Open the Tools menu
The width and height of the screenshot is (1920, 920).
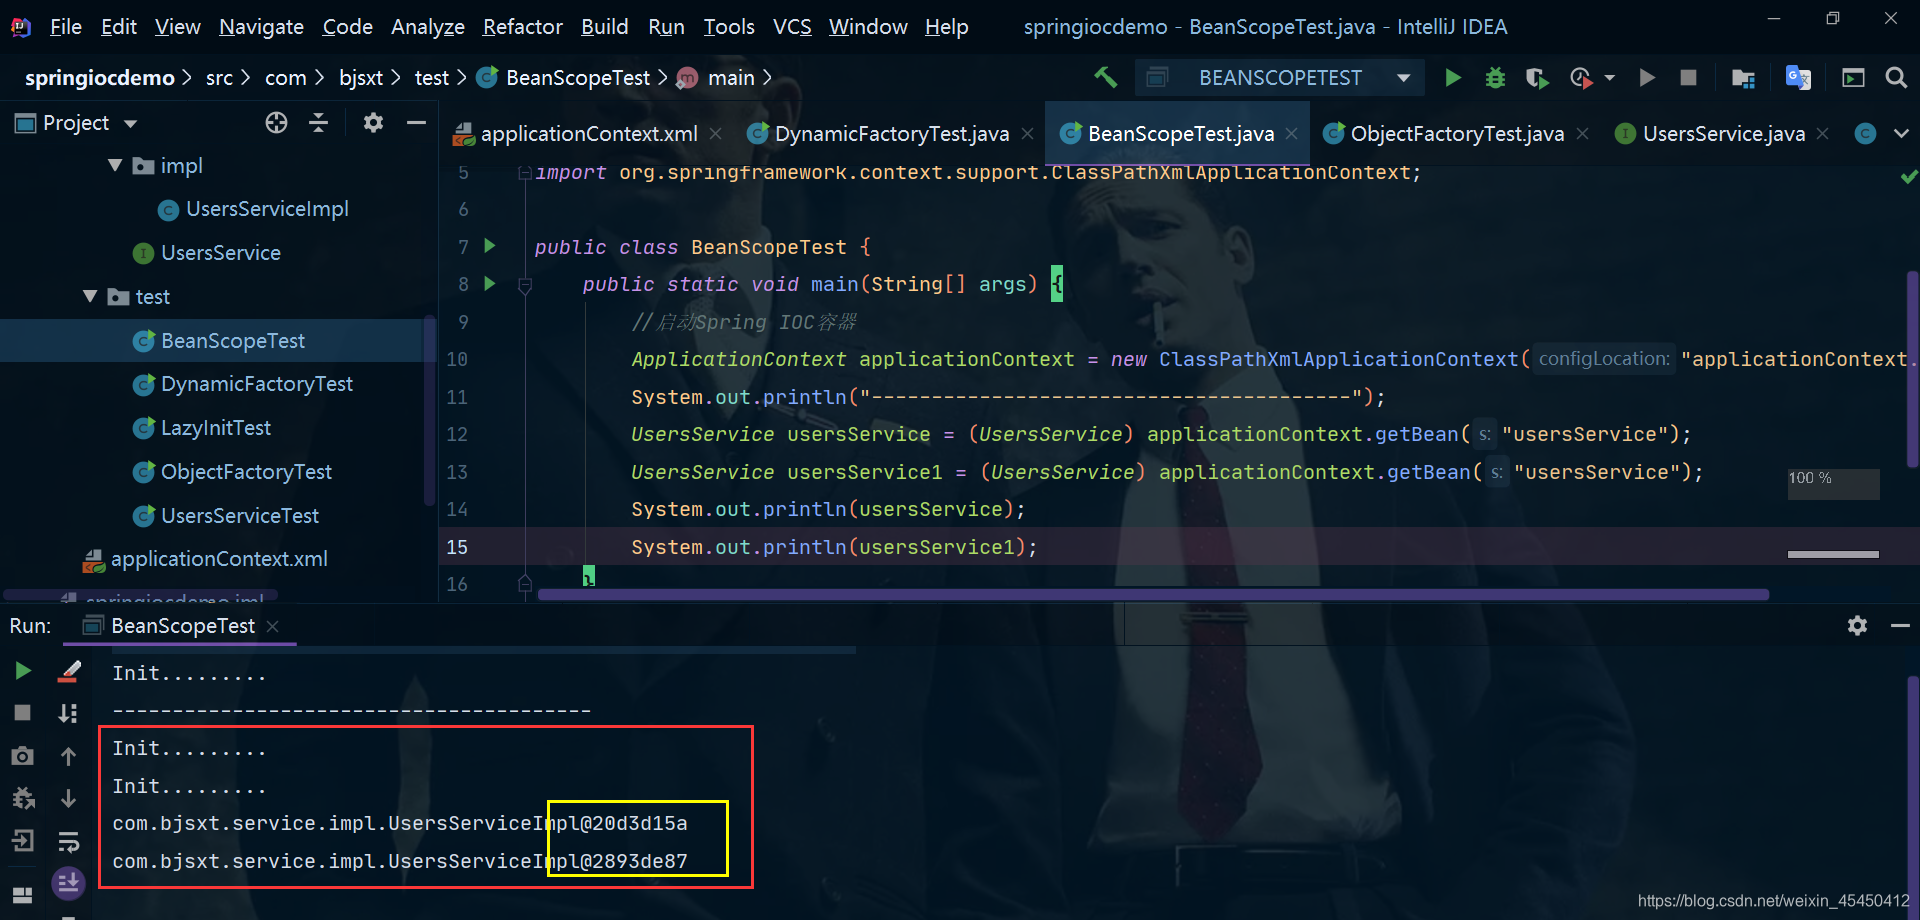pos(728,27)
